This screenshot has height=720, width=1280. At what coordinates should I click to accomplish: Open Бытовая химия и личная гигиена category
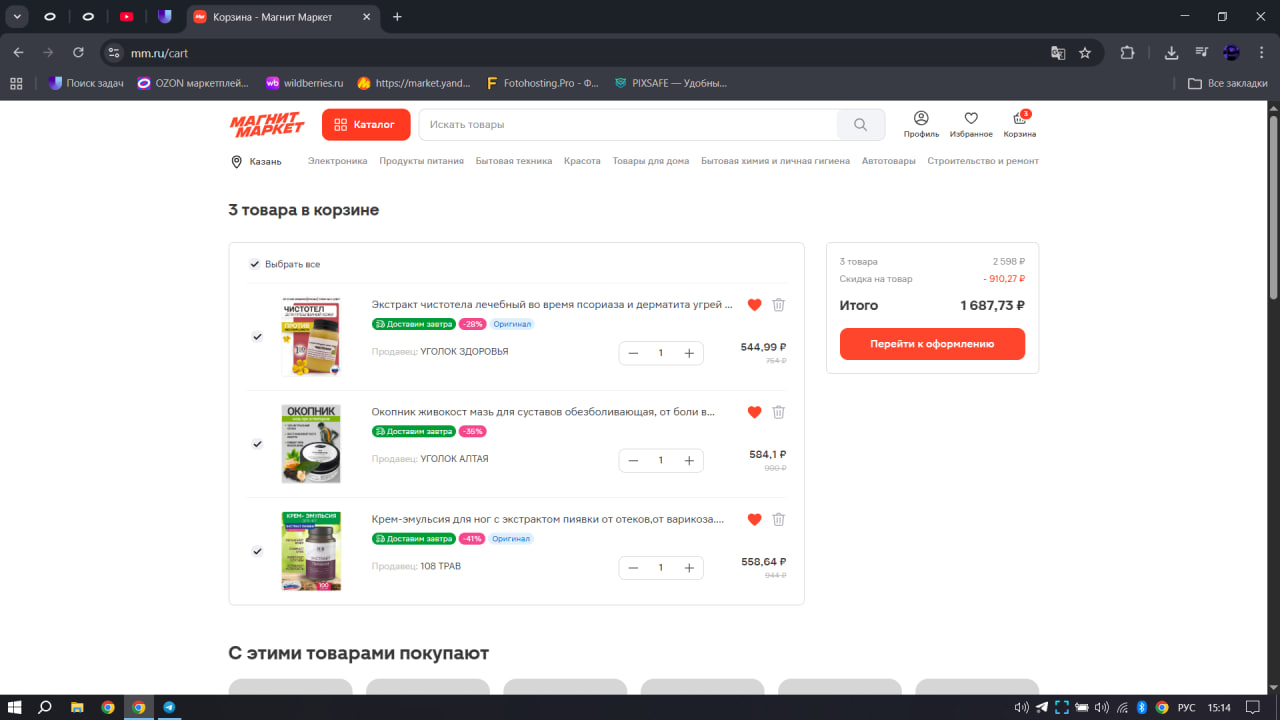(775, 161)
